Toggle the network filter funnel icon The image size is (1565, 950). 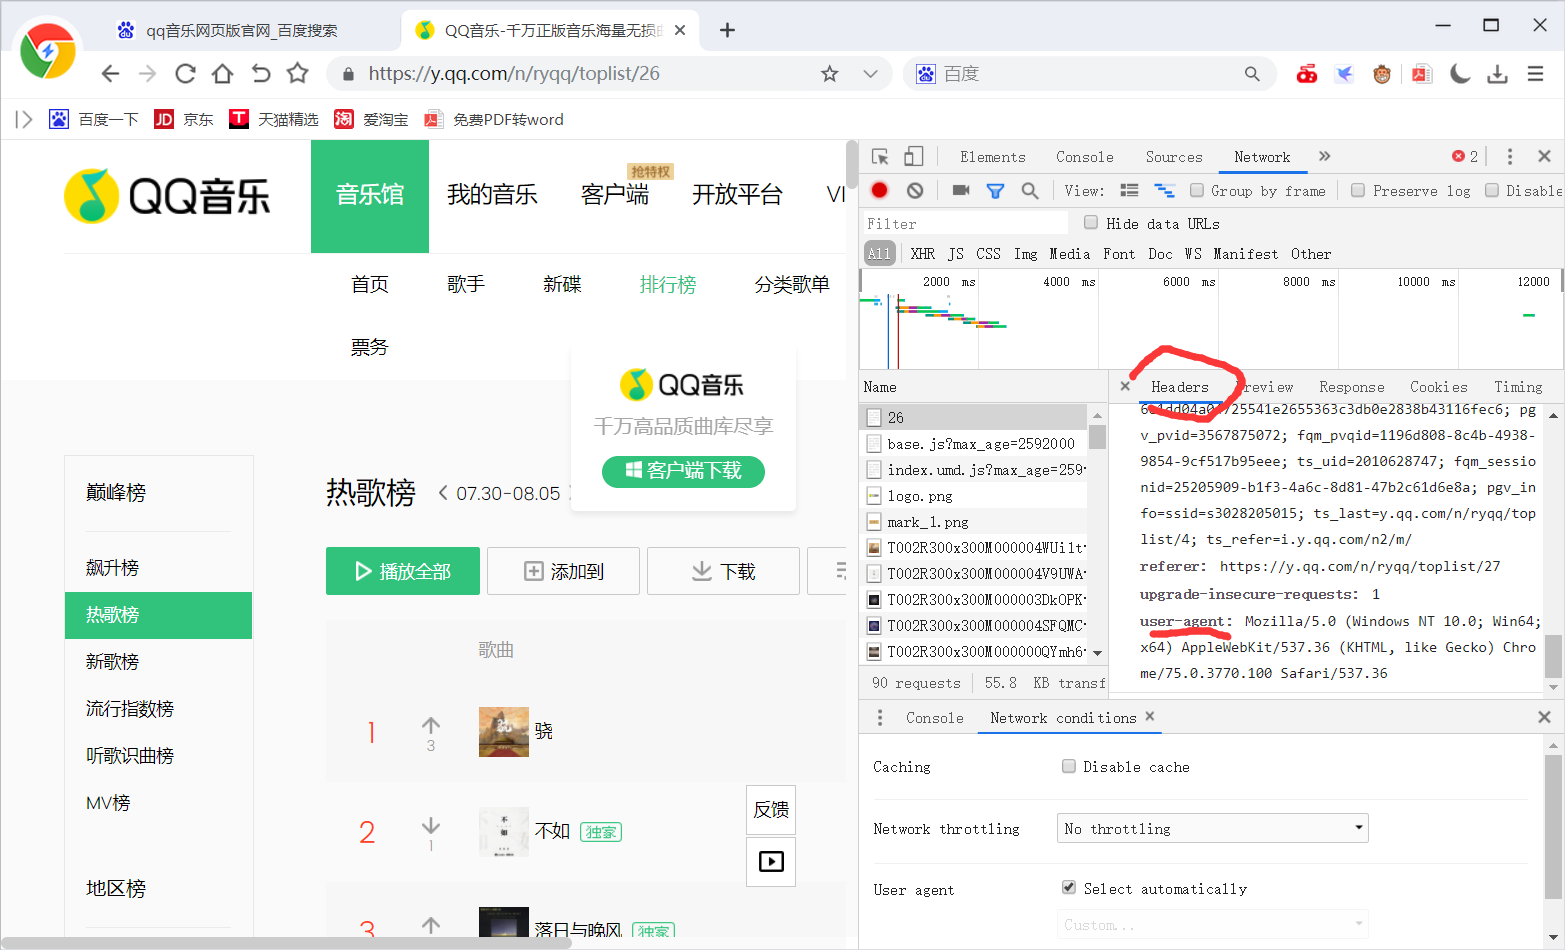point(995,190)
